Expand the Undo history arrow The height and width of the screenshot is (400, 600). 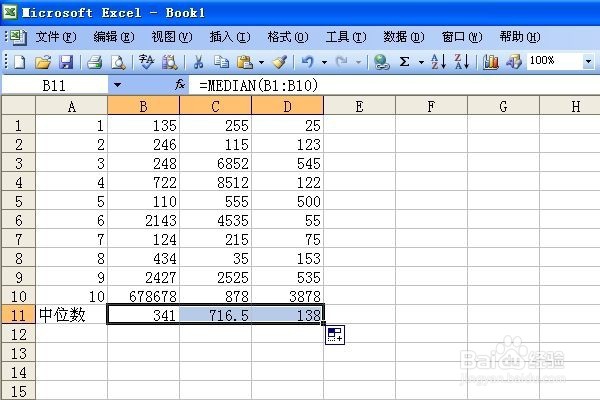[324, 62]
